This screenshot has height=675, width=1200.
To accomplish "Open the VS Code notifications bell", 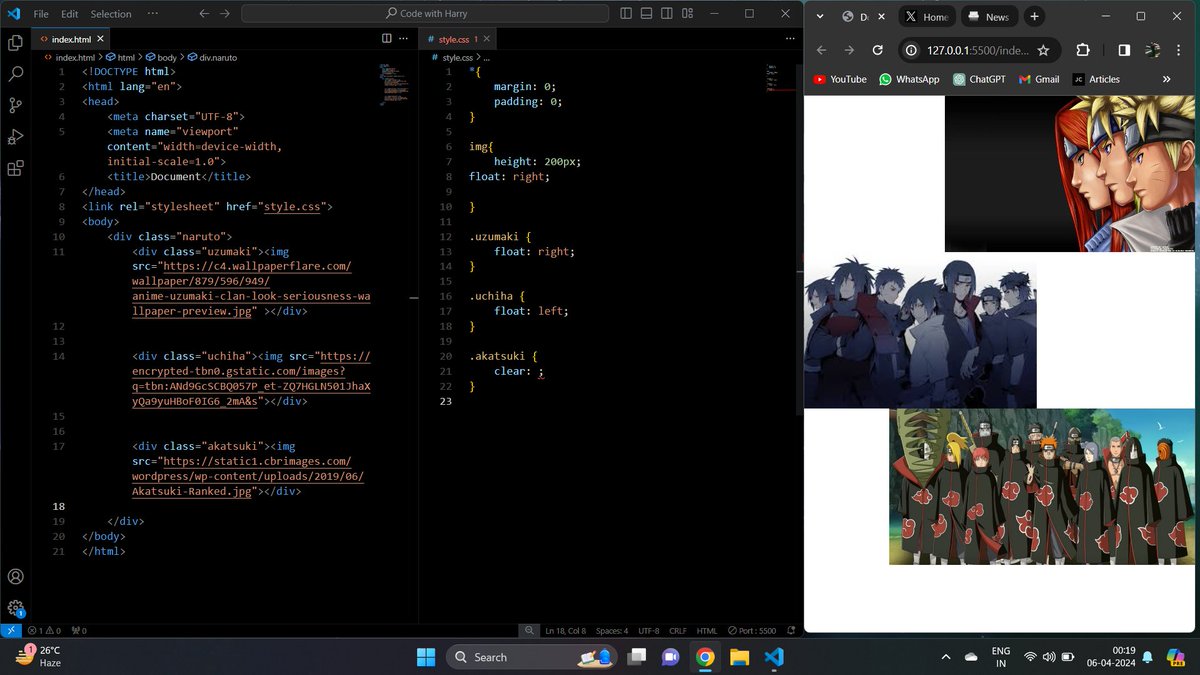I will pos(791,631).
